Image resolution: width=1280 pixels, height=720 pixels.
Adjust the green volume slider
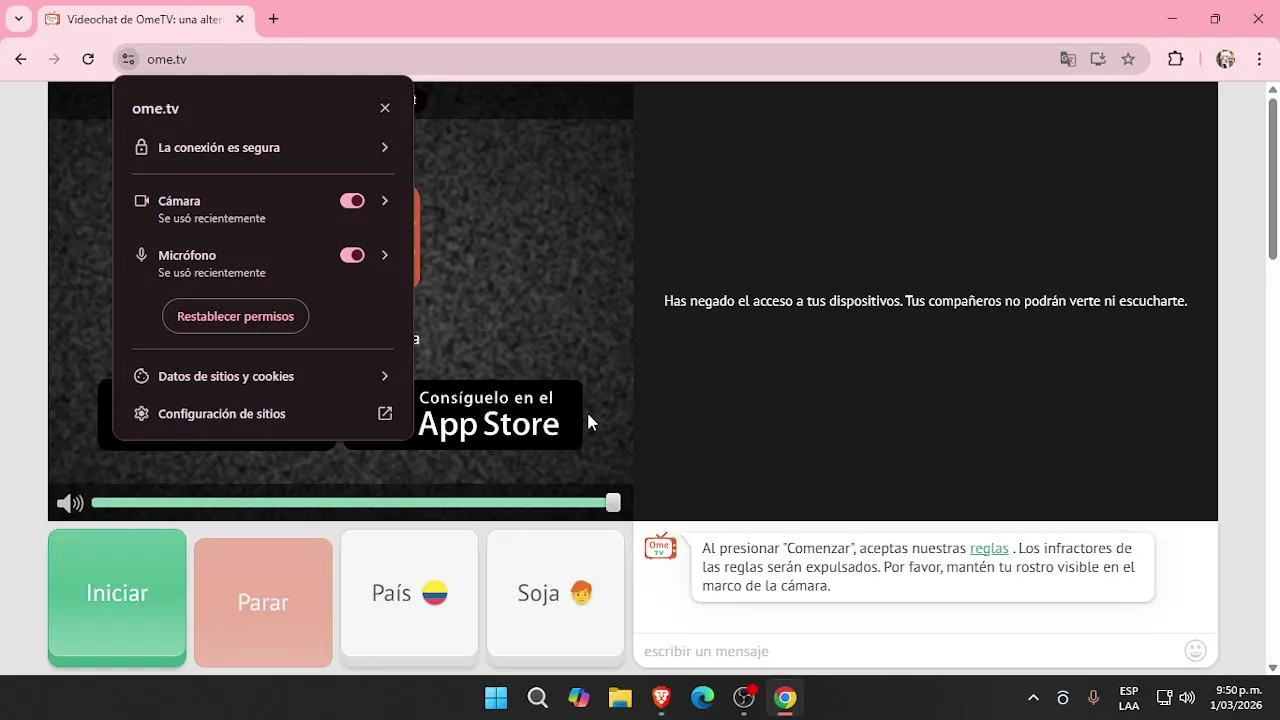[x=355, y=503]
